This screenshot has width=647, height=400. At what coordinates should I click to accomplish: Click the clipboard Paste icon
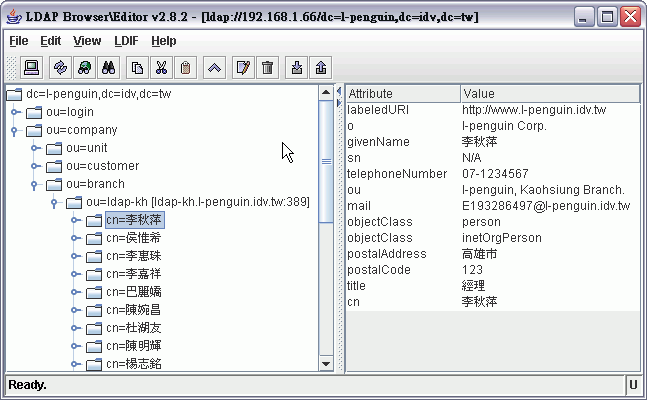click(x=185, y=68)
